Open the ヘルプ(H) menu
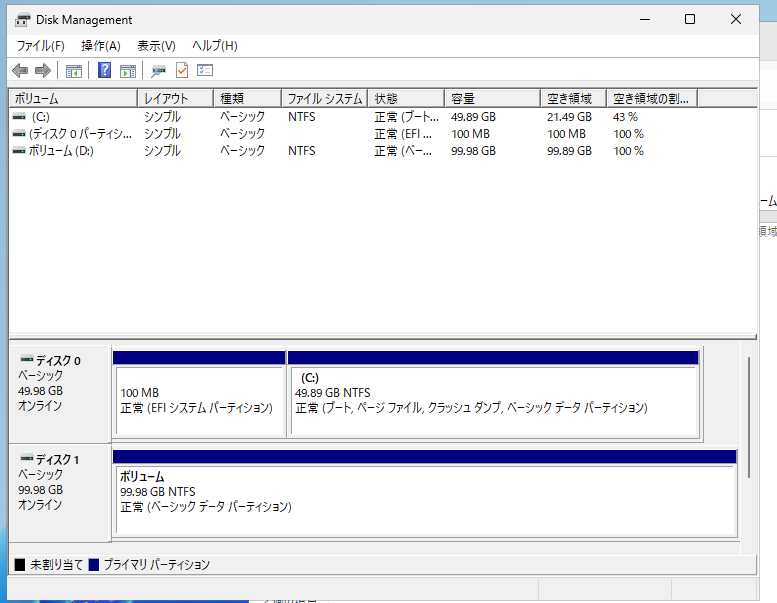This screenshot has height=603, width=777. tap(214, 46)
